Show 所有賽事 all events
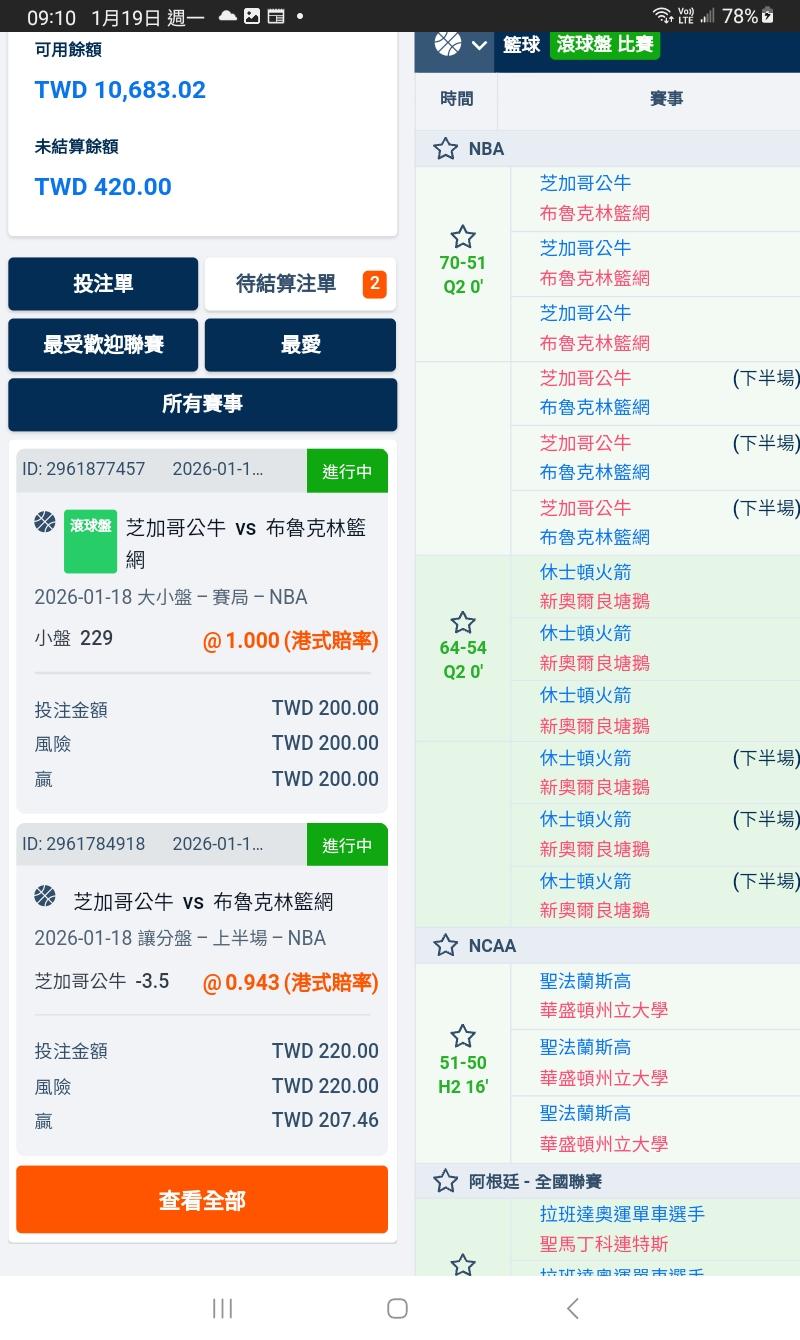Screen dimensions: 800x1340 click(203, 404)
